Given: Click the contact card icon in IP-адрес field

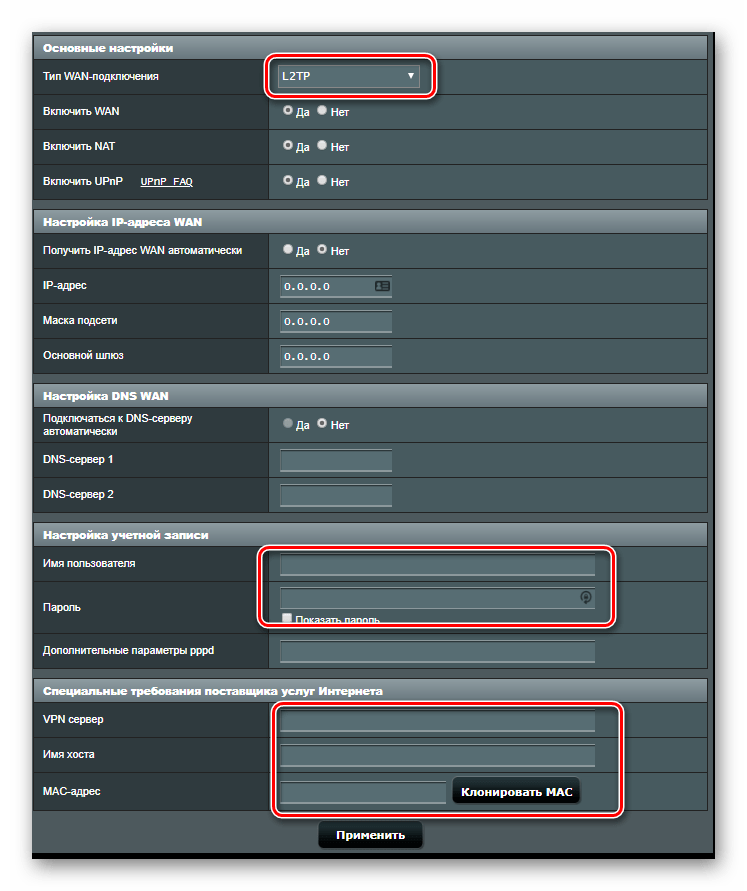Looking at the screenshot, I should click(382, 286).
